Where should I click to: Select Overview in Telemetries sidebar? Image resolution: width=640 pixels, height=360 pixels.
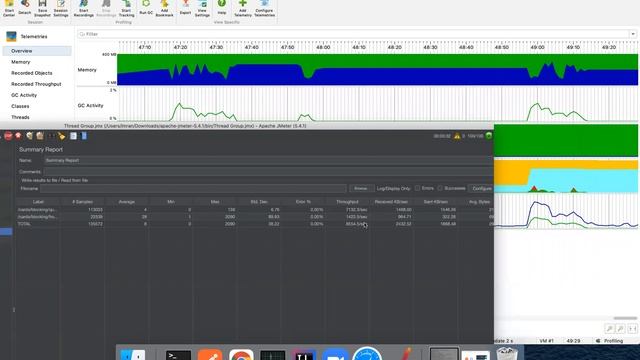[37, 51]
